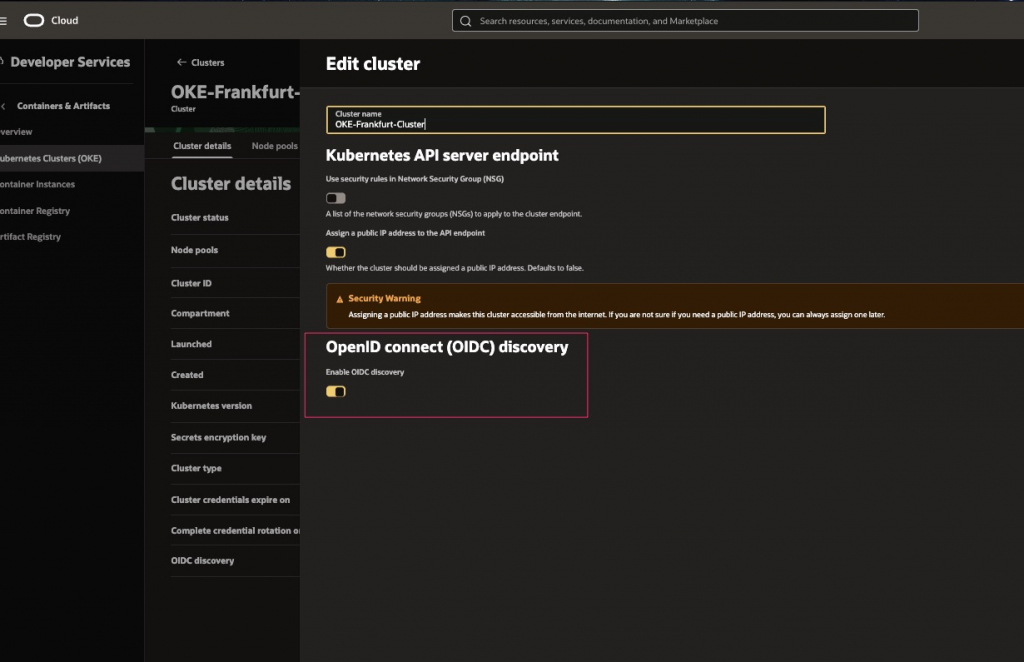Select Cluster credentials expire on label
Image resolution: width=1024 pixels, height=662 pixels.
tap(230, 499)
